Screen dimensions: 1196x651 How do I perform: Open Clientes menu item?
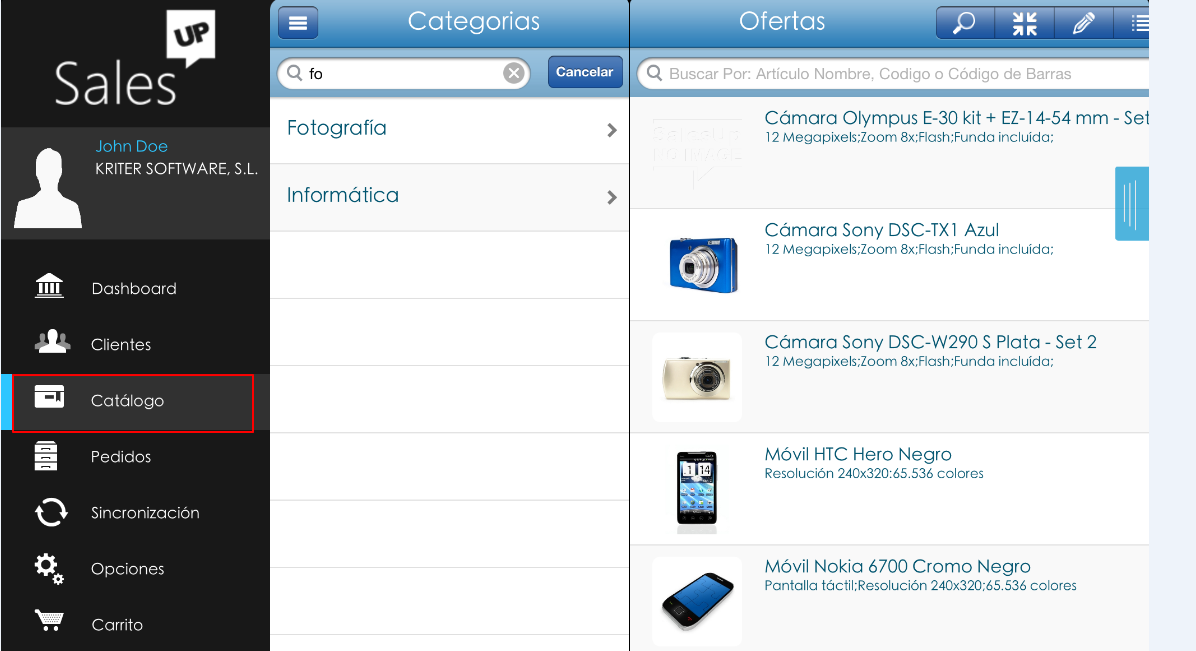(135, 344)
